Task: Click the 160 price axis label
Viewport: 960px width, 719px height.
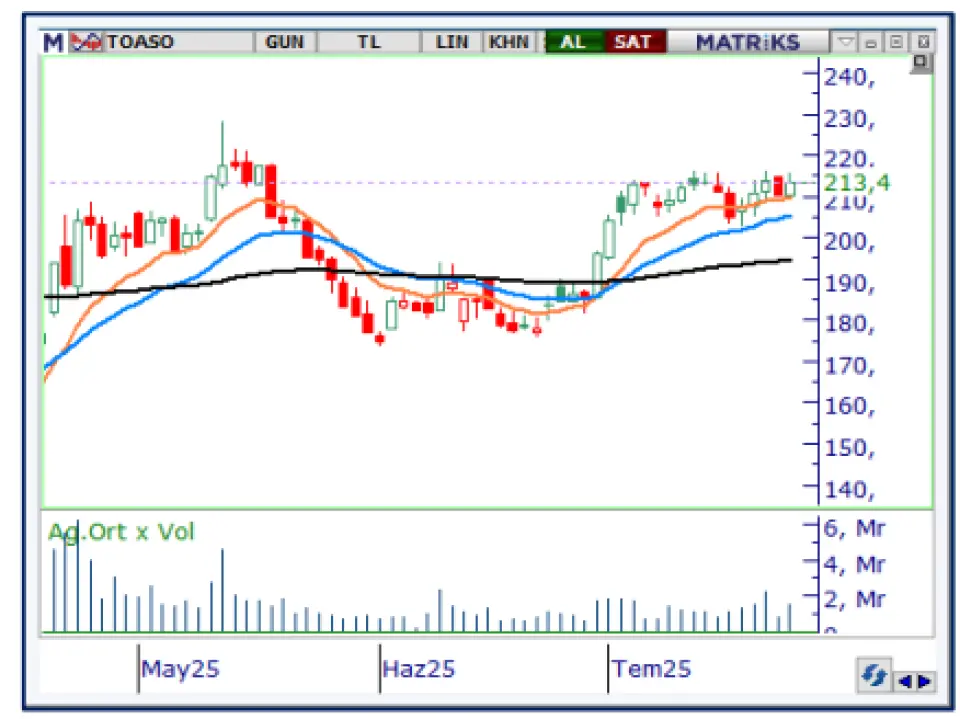Action: (850, 406)
